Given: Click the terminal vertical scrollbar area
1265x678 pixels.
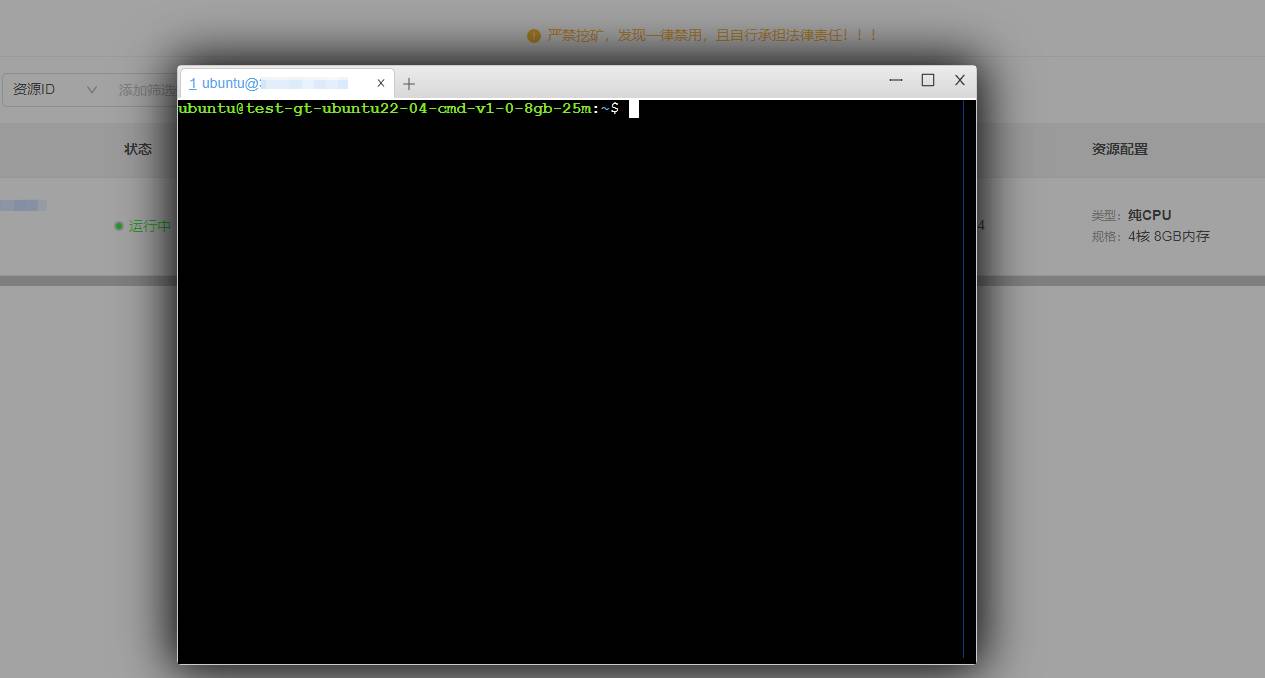Looking at the screenshot, I should click(x=969, y=380).
